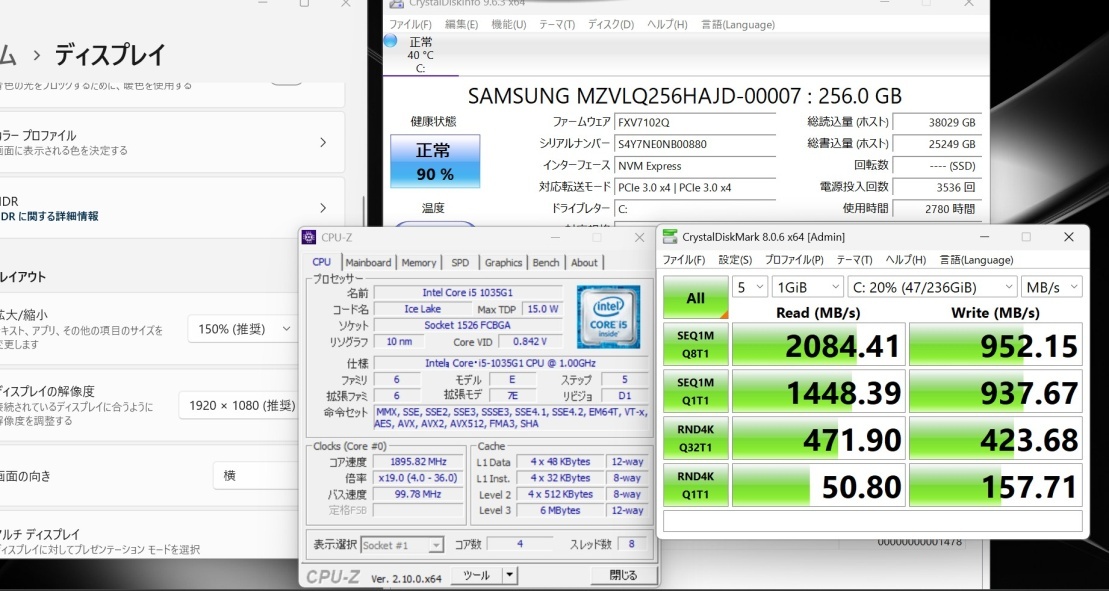The height and width of the screenshot is (591, 1109).
Task: Open the ファイル(F) menu in CrystalDiskMark
Action: [684, 259]
